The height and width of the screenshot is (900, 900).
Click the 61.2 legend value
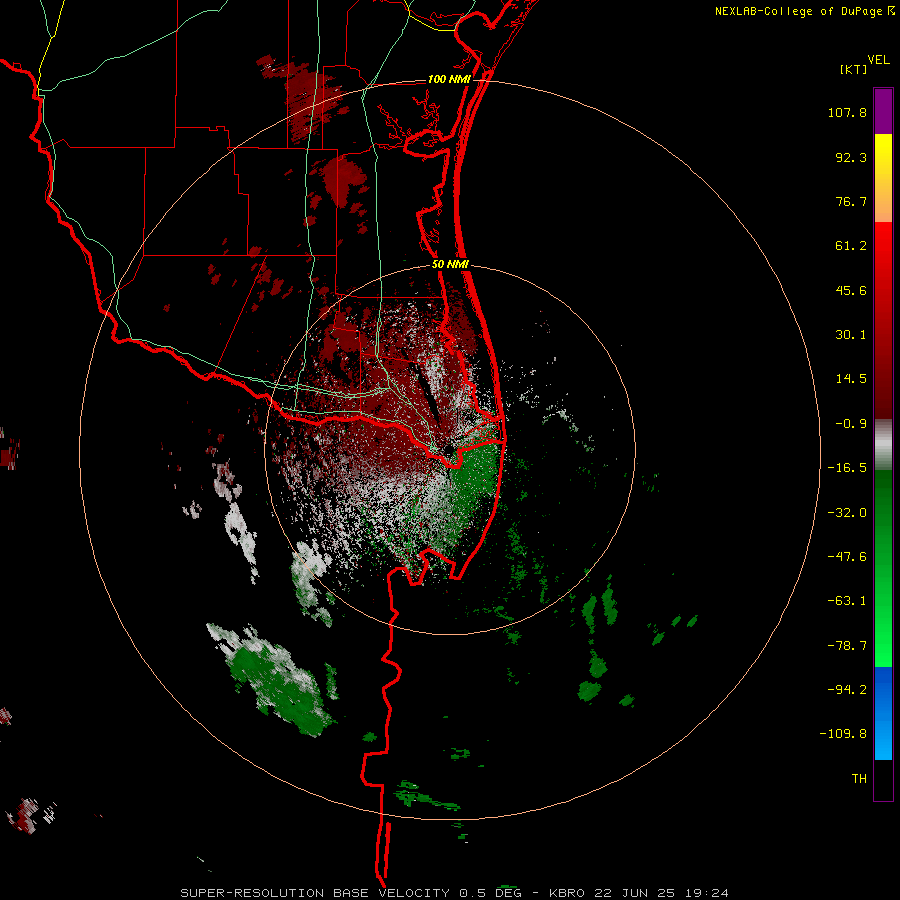coord(851,246)
